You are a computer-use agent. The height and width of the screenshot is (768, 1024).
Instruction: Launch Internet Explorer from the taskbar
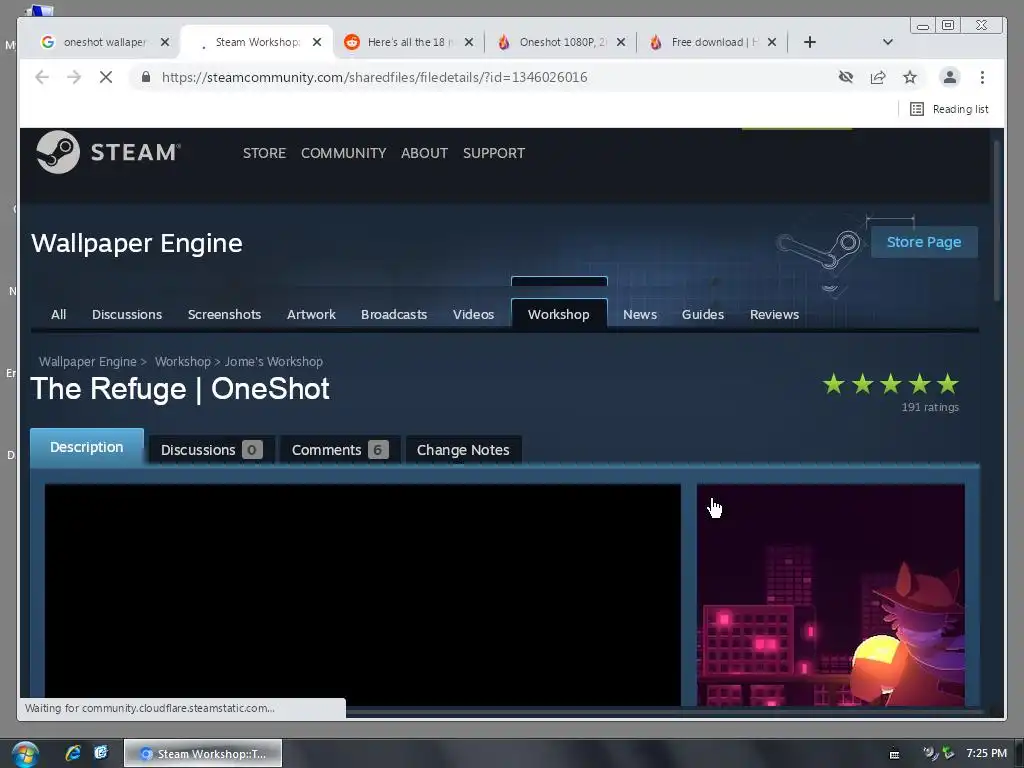(73, 753)
